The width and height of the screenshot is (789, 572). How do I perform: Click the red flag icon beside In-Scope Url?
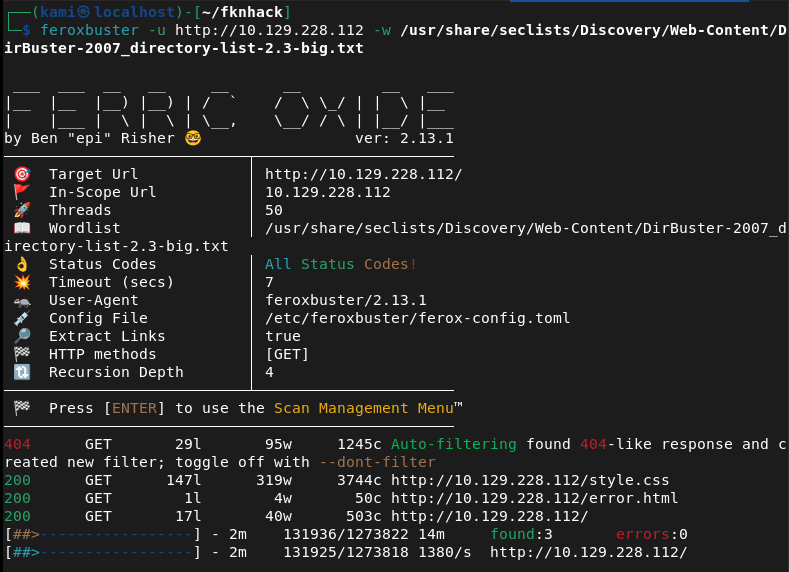point(22,192)
